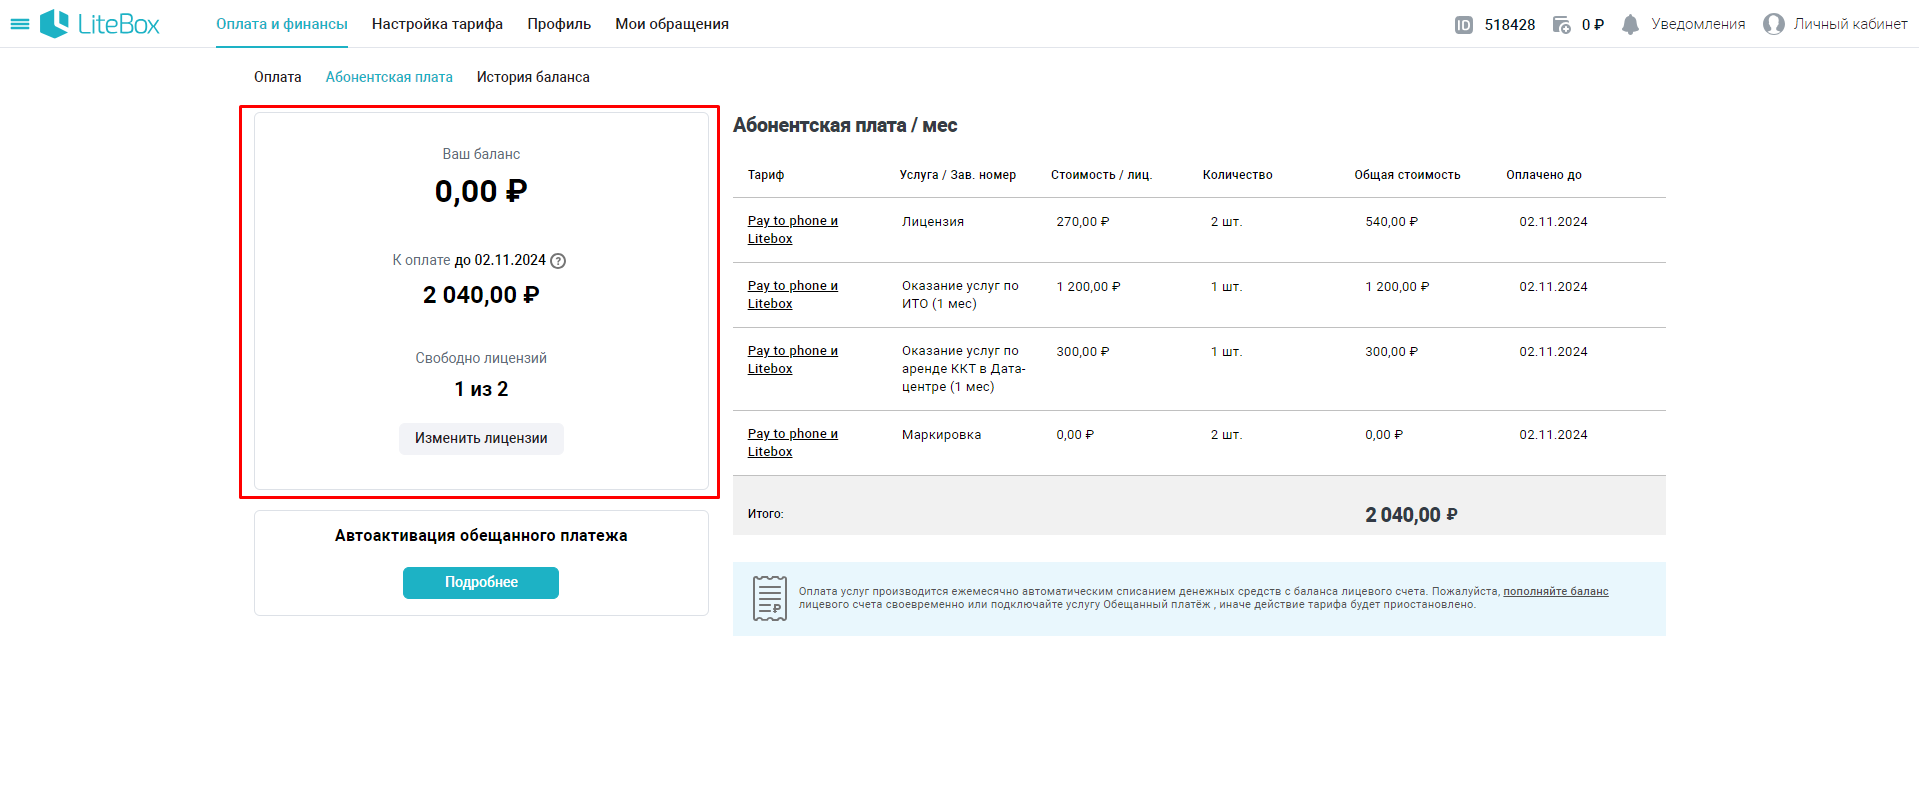Switch to Абонентская плата tab
Screen dimensions: 1919x803
389,77
